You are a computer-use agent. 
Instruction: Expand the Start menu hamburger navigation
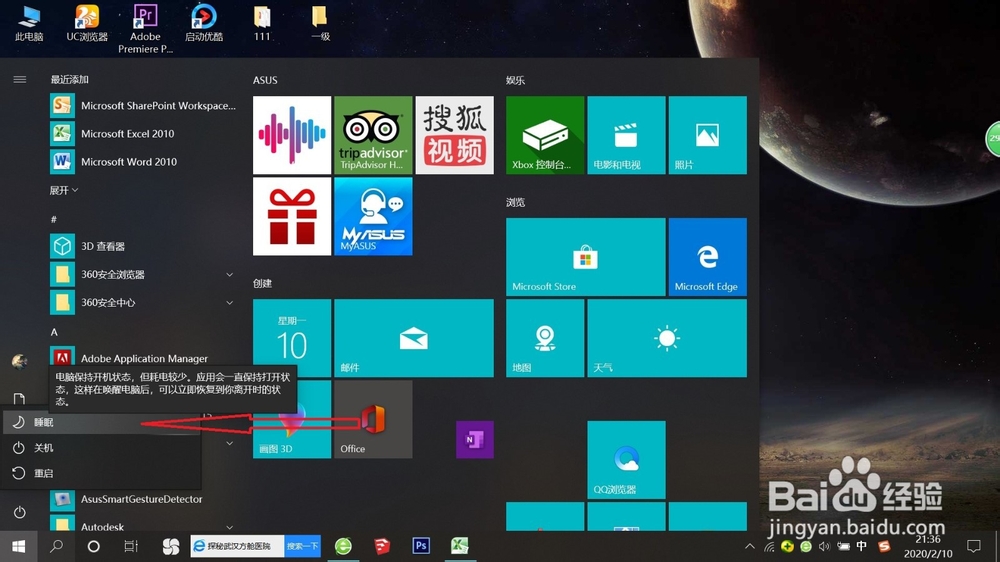click(20, 80)
